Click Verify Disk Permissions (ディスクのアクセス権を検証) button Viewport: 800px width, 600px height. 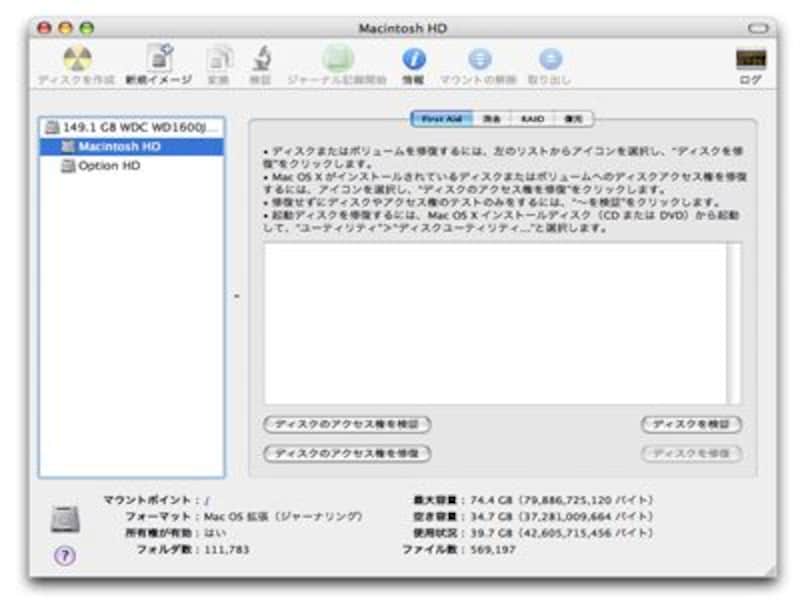click(x=347, y=424)
